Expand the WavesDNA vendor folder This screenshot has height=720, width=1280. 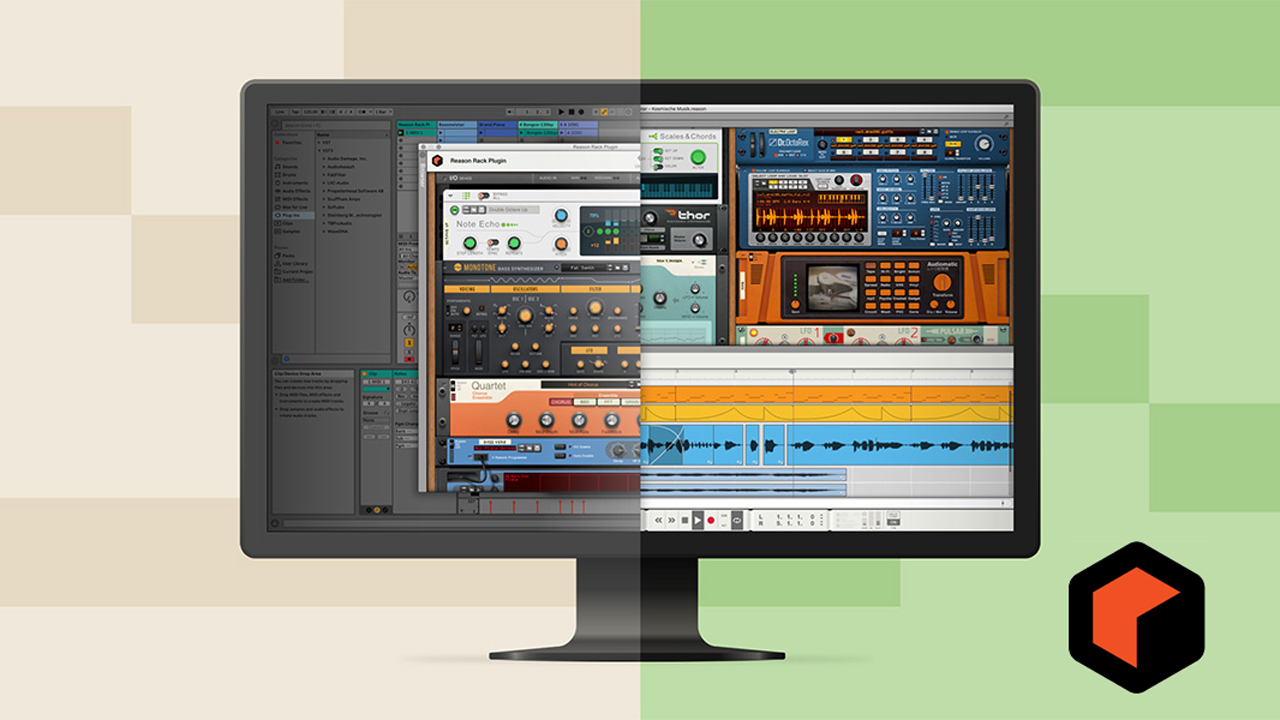coord(322,231)
